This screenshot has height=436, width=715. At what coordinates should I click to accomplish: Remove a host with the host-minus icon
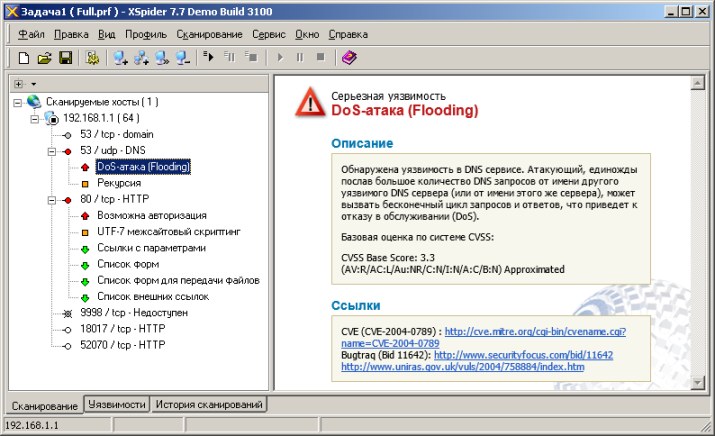183,58
